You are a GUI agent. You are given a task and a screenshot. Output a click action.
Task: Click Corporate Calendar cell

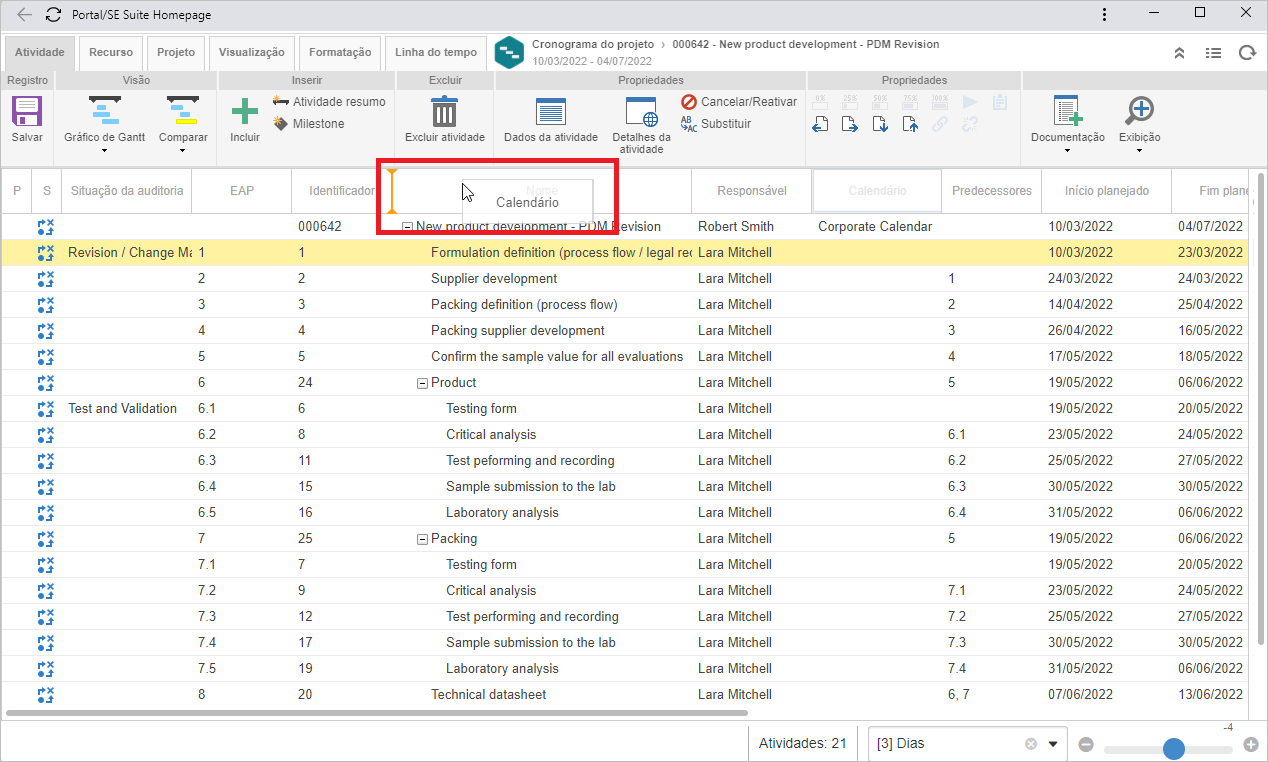click(875, 227)
